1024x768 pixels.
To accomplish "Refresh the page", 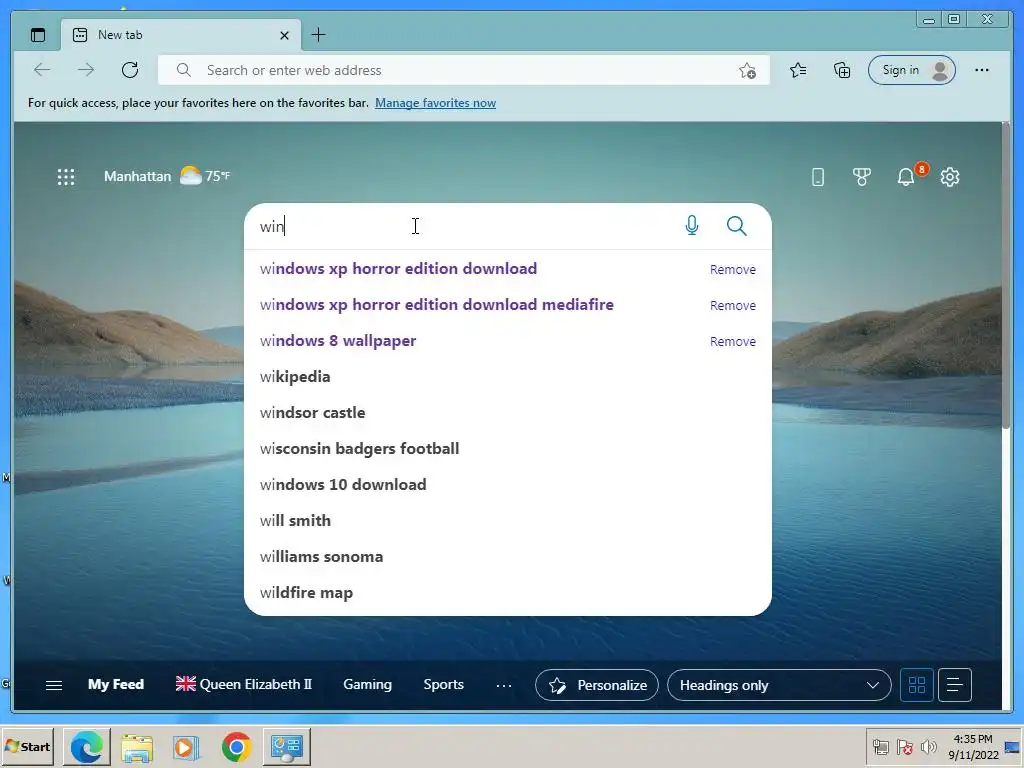I will click(x=130, y=70).
